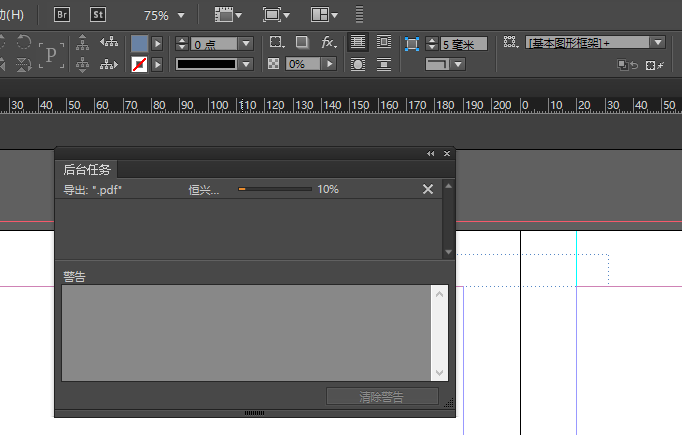Open the stroke weight dropdown
The width and height of the screenshot is (682, 435).
tap(246, 44)
